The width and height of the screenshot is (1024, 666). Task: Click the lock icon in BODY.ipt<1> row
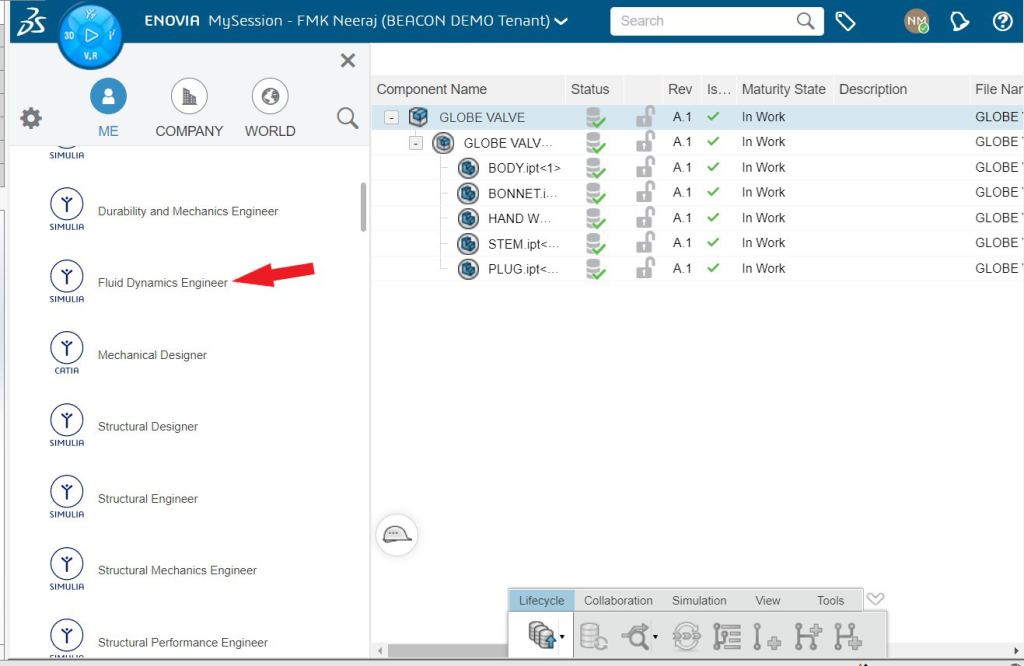click(645, 167)
